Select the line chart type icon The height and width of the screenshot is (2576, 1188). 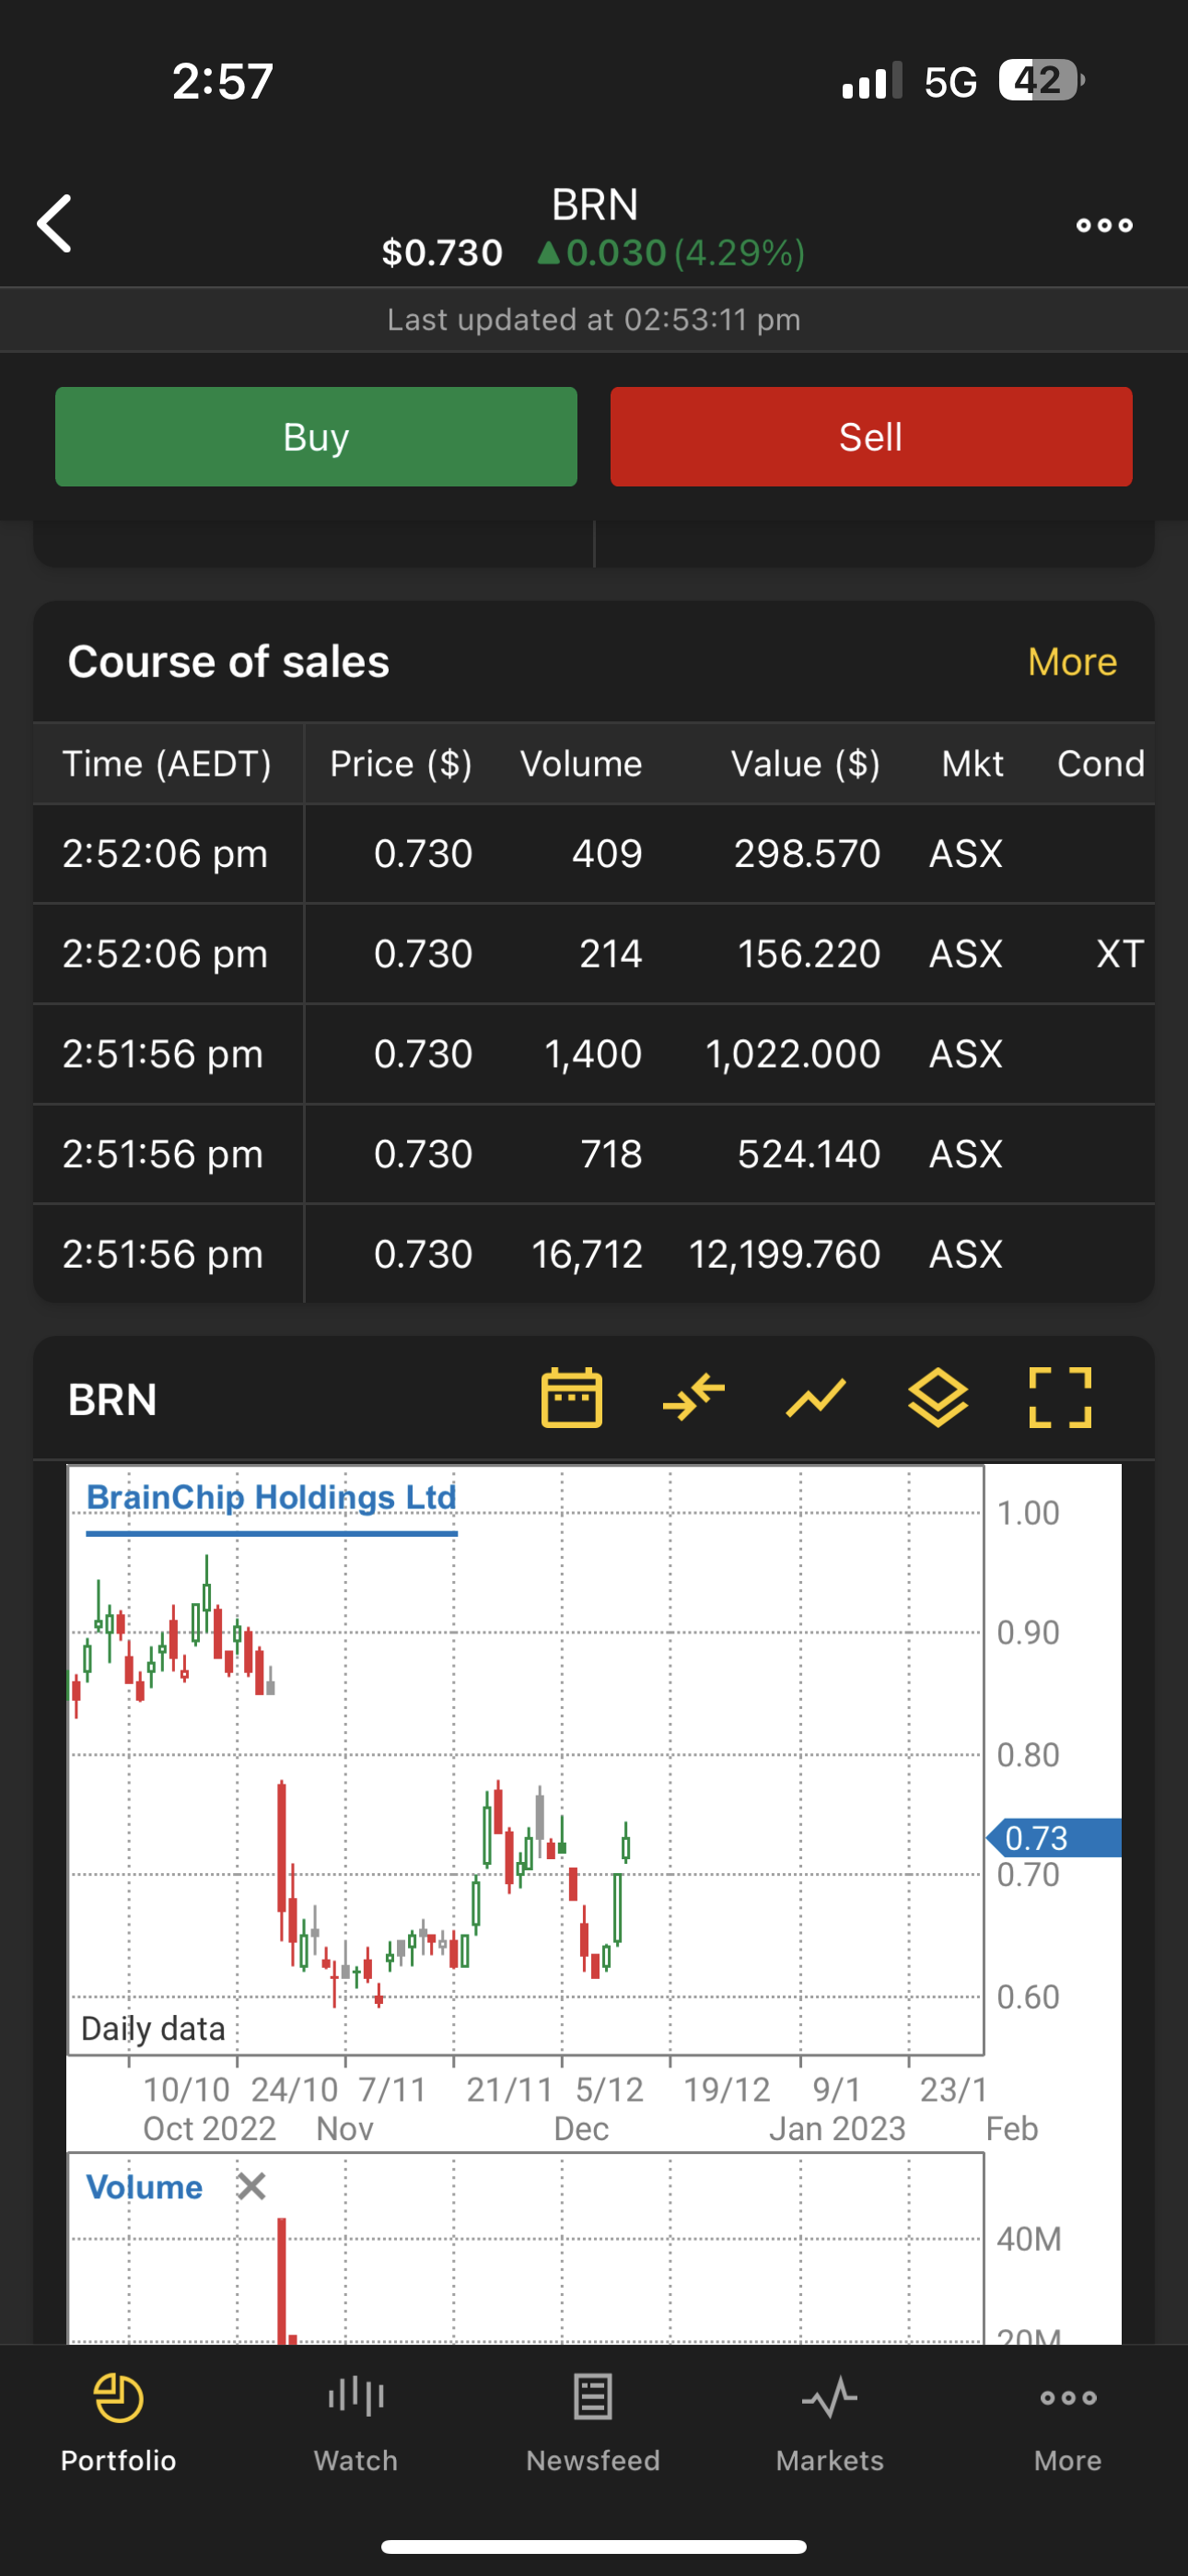(x=816, y=1397)
